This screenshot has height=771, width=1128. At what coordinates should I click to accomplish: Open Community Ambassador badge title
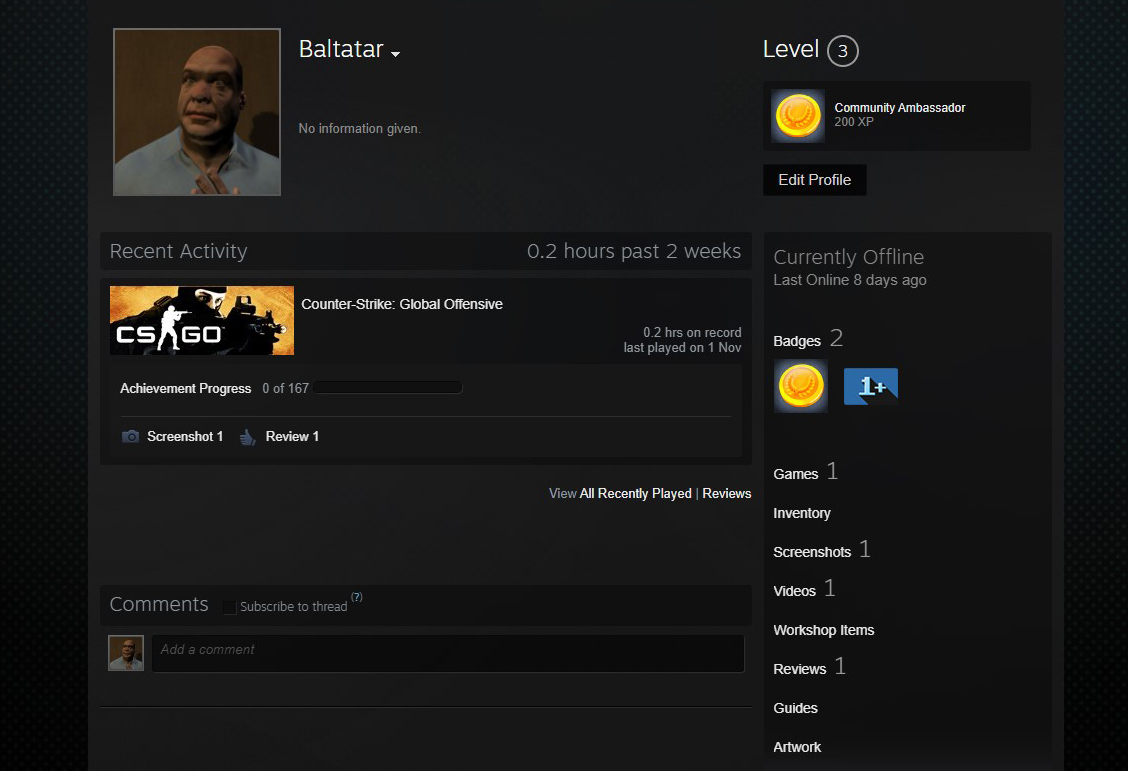coord(899,108)
